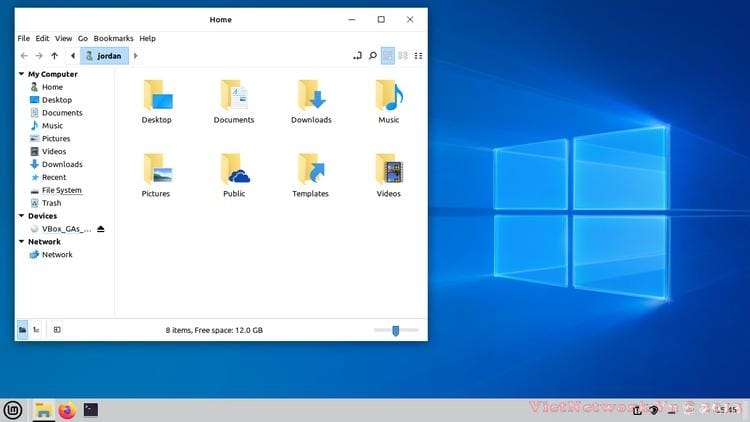Eject the VBox_GAs device

(100, 229)
